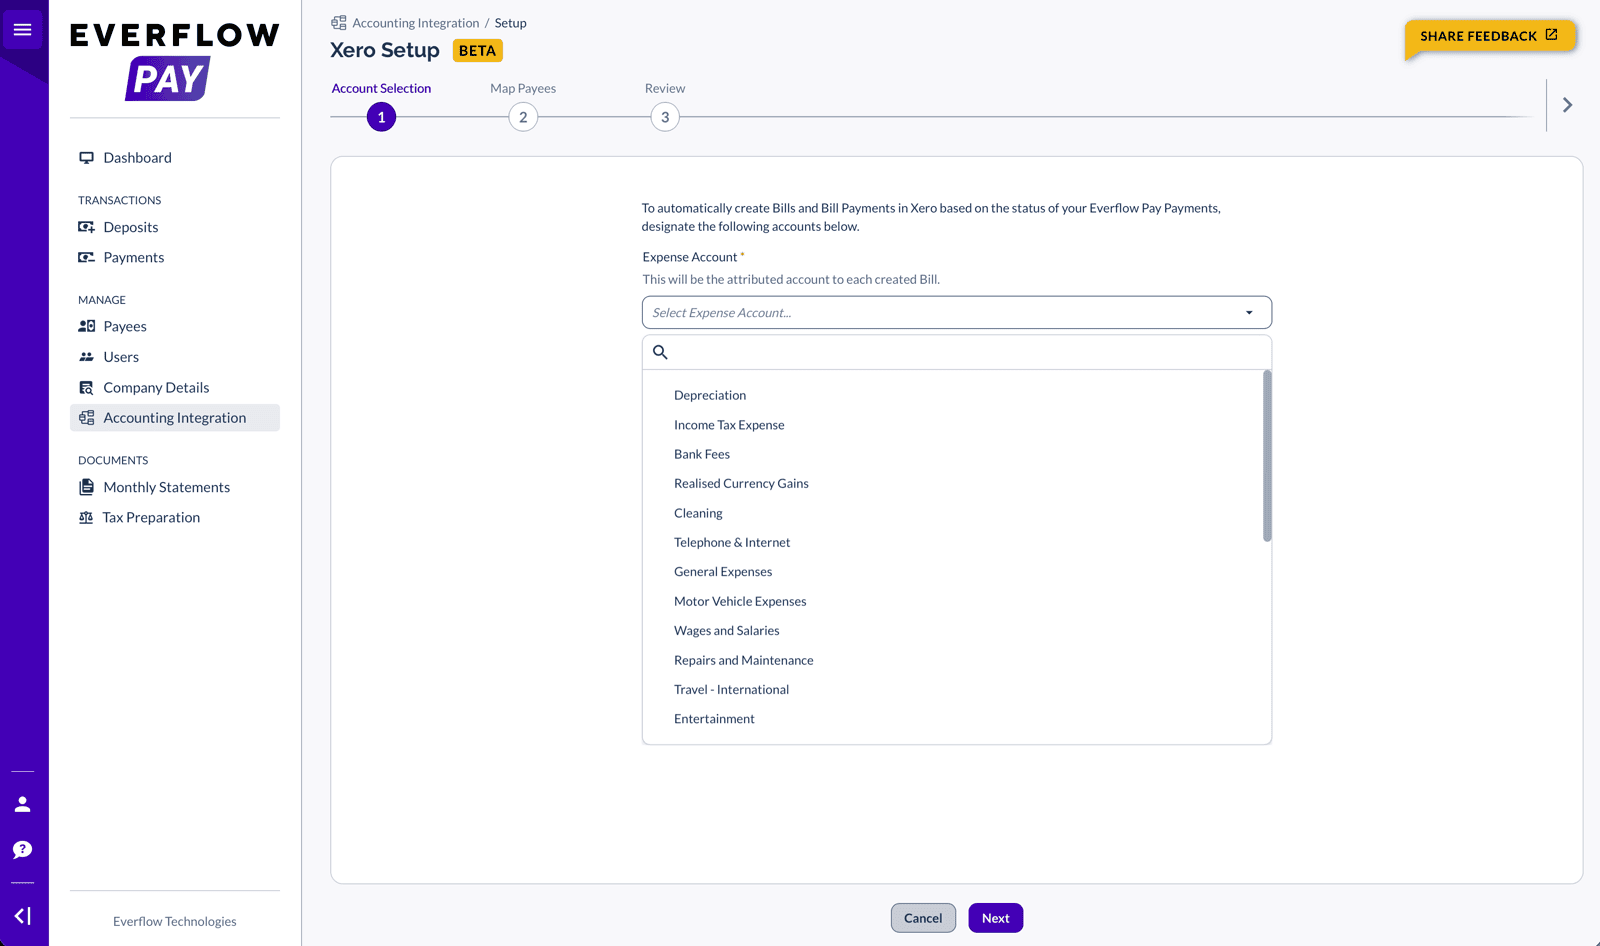Open the Payees page
This screenshot has width=1600, height=946.
coord(125,326)
